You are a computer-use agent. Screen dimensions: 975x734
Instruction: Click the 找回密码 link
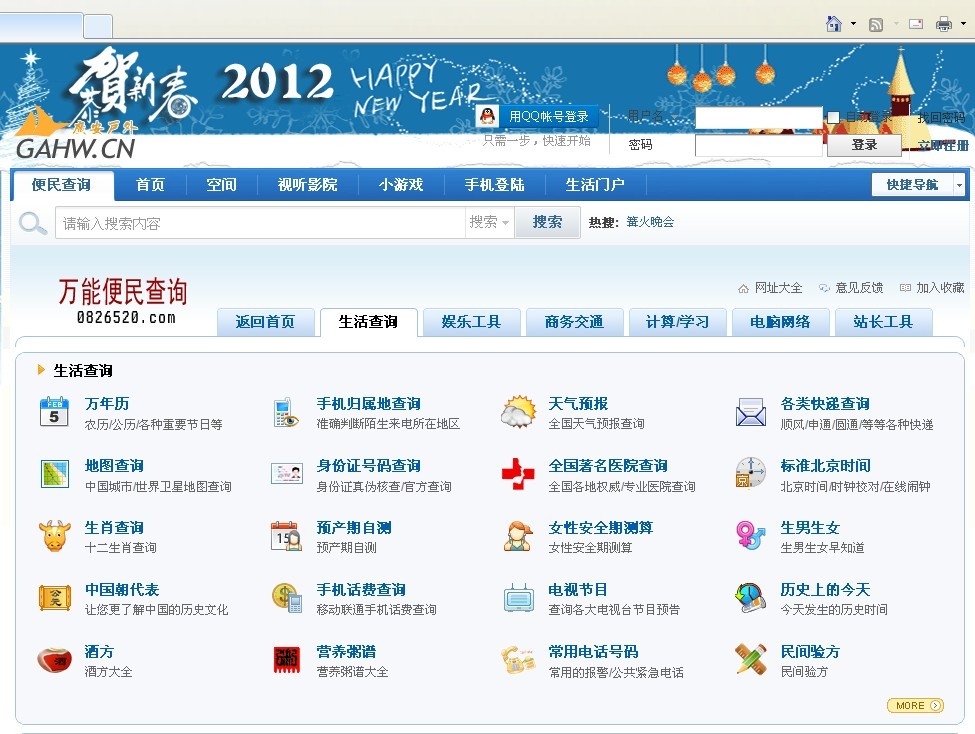[941, 117]
